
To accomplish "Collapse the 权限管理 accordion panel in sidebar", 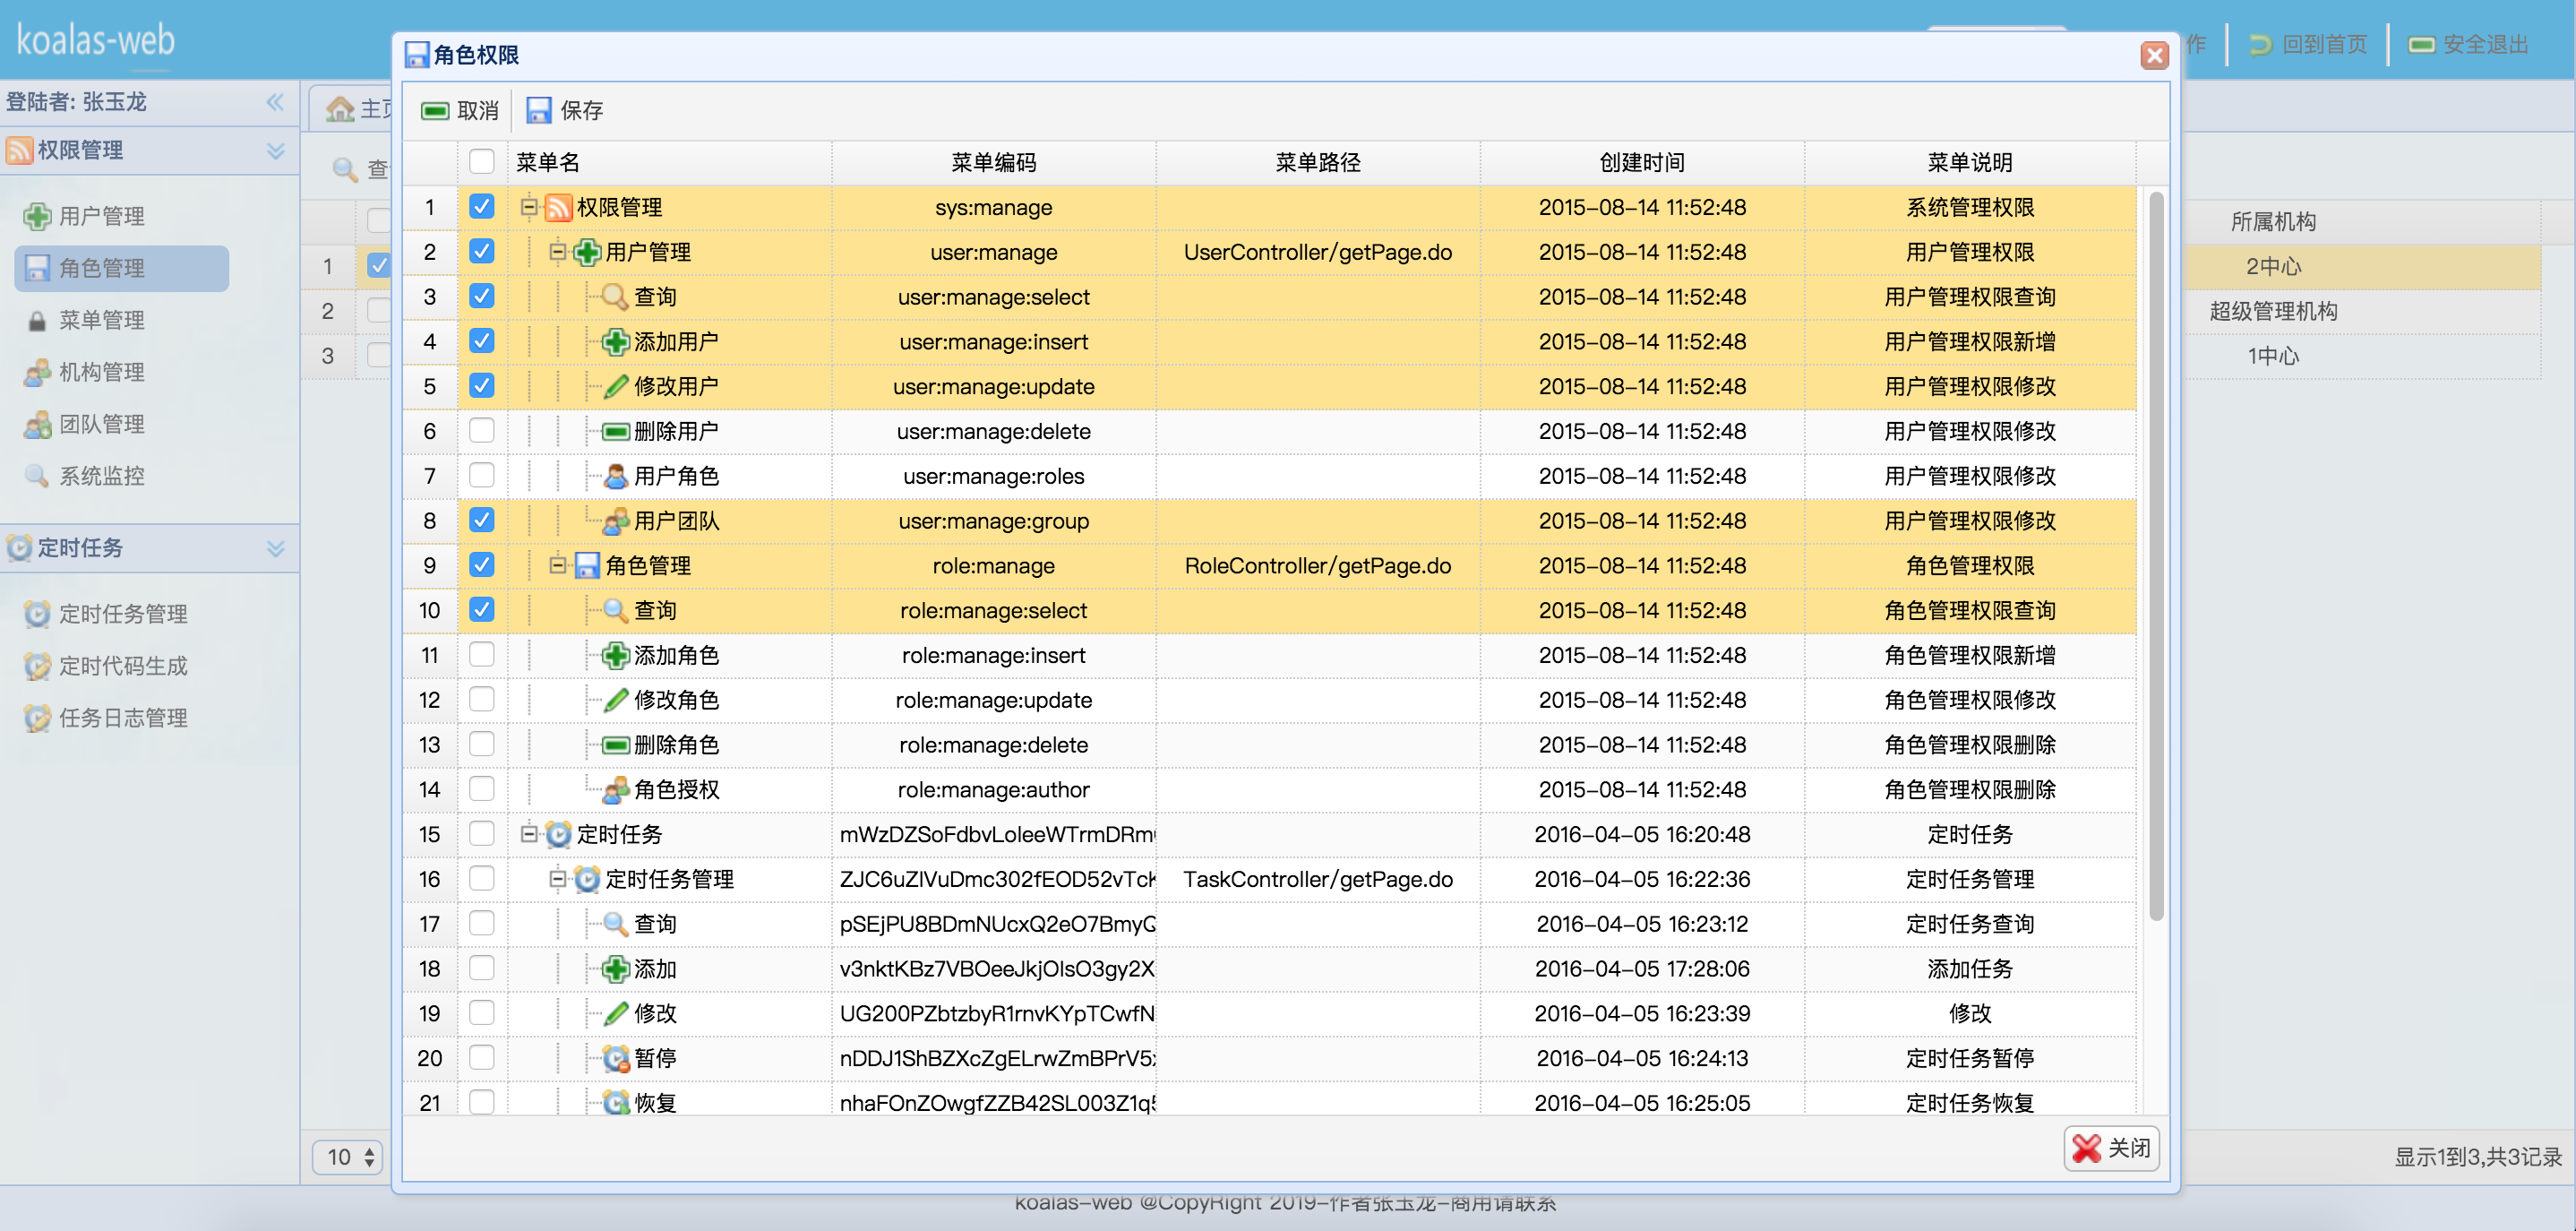I will tap(276, 151).
